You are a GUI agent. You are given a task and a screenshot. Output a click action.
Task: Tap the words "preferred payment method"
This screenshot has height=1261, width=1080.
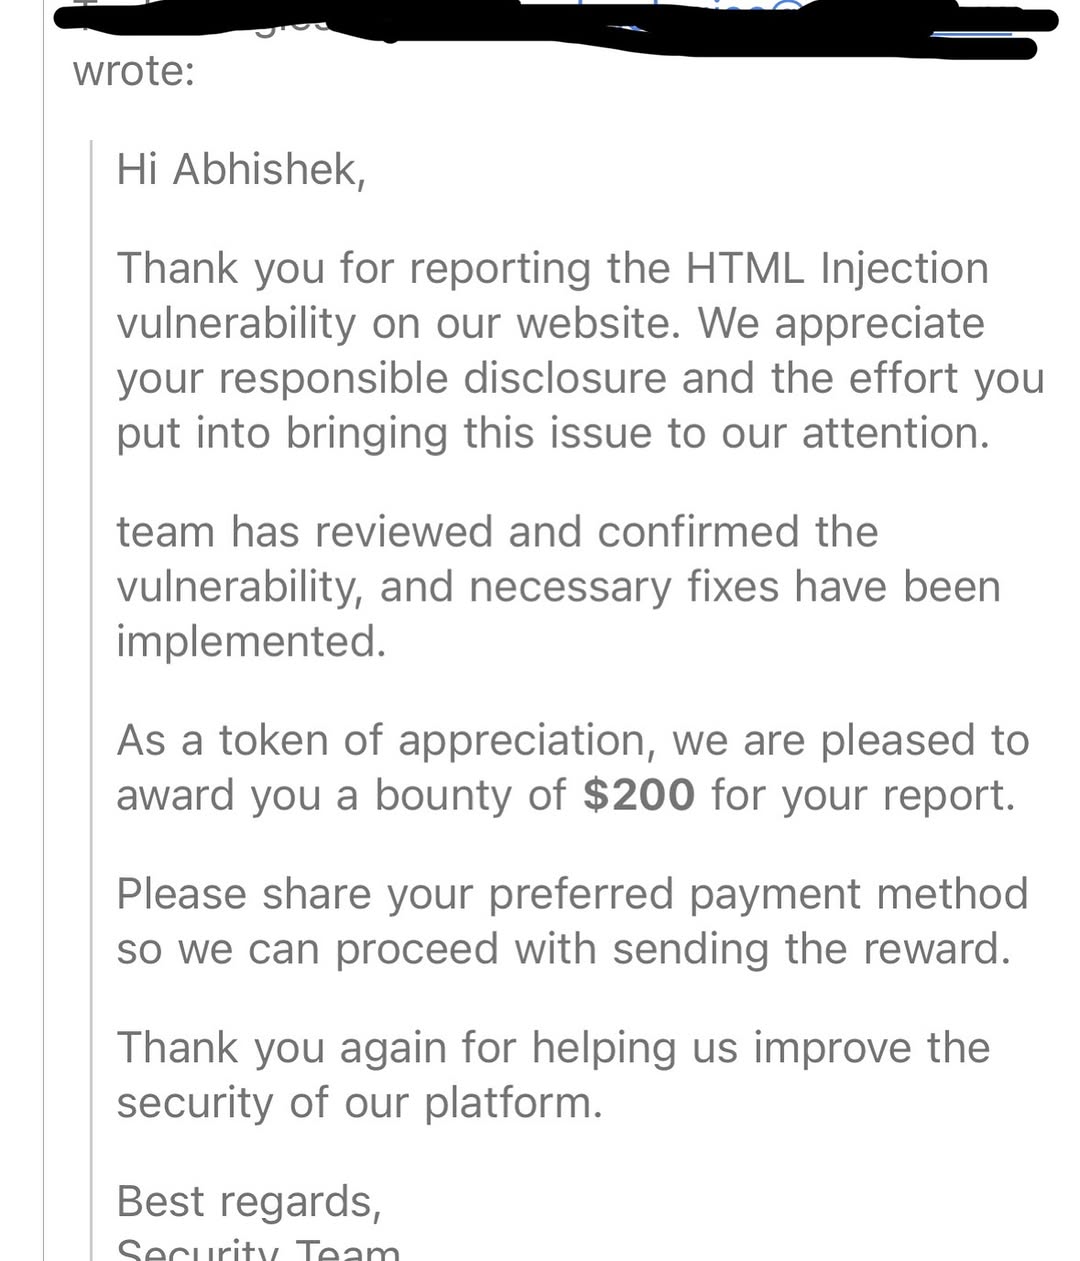tap(758, 893)
